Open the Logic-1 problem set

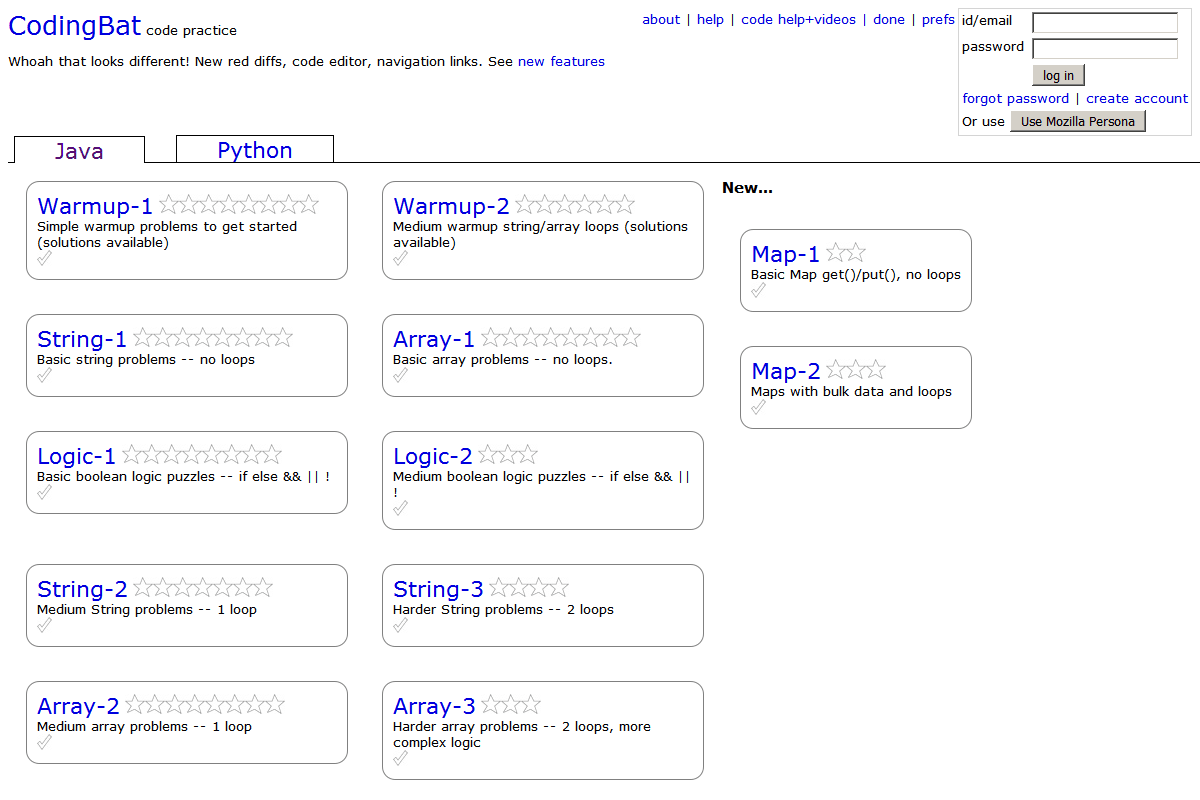point(76,456)
